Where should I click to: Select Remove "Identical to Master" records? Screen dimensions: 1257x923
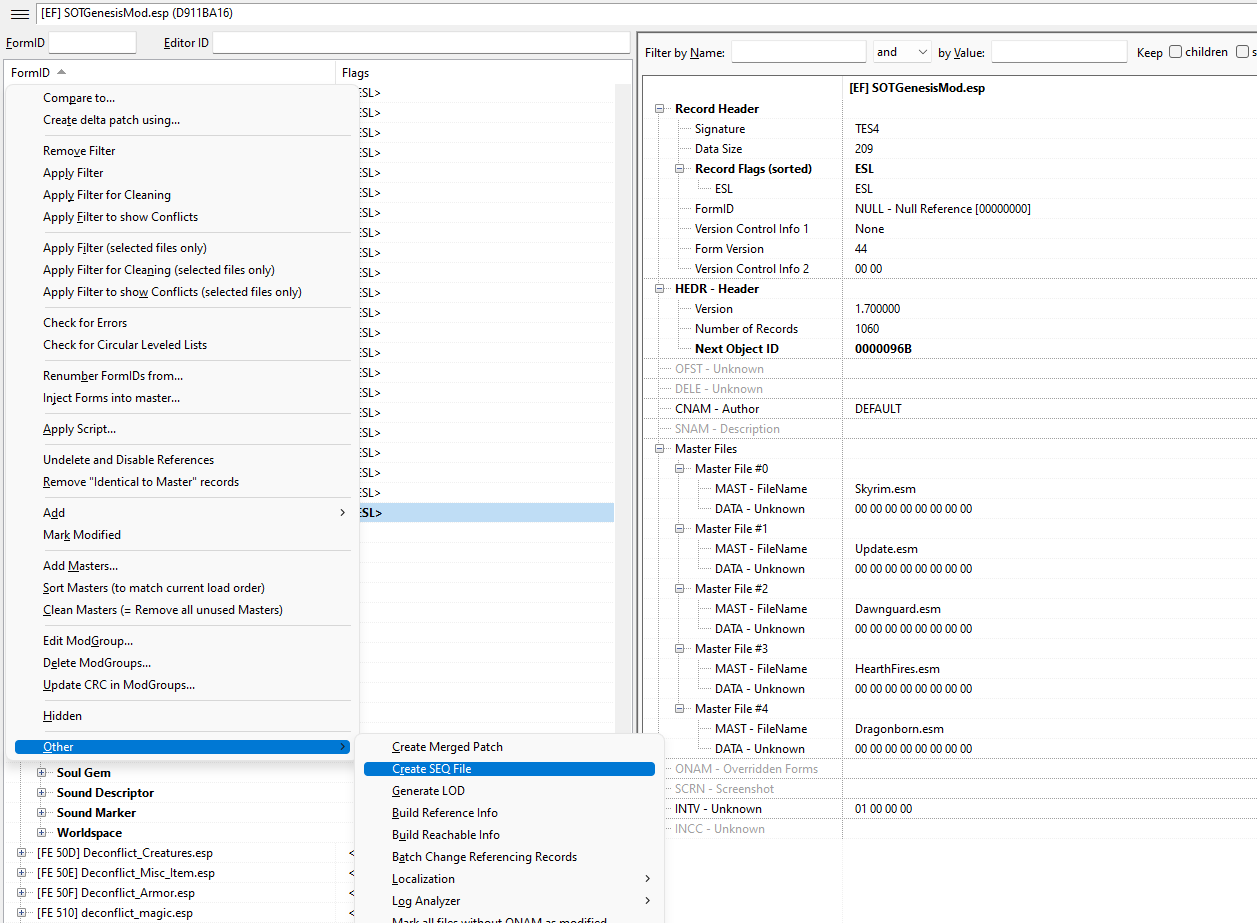(183, 482)
